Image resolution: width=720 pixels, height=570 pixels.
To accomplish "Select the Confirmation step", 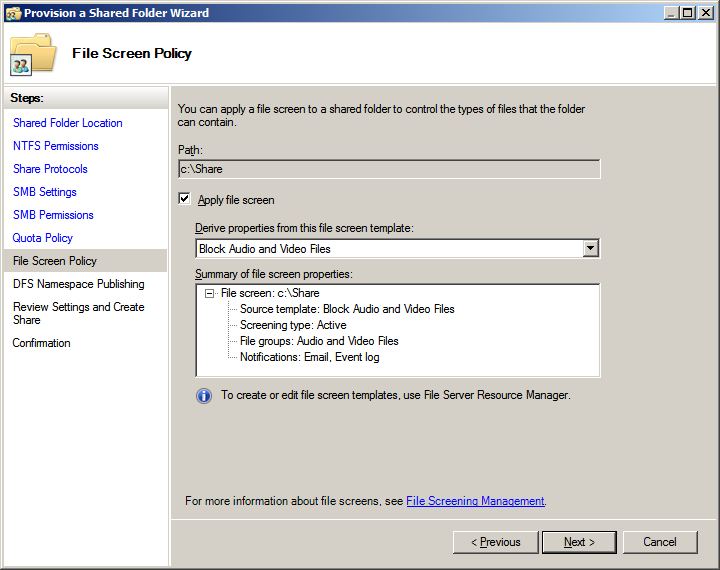I will tap(41, 343).
